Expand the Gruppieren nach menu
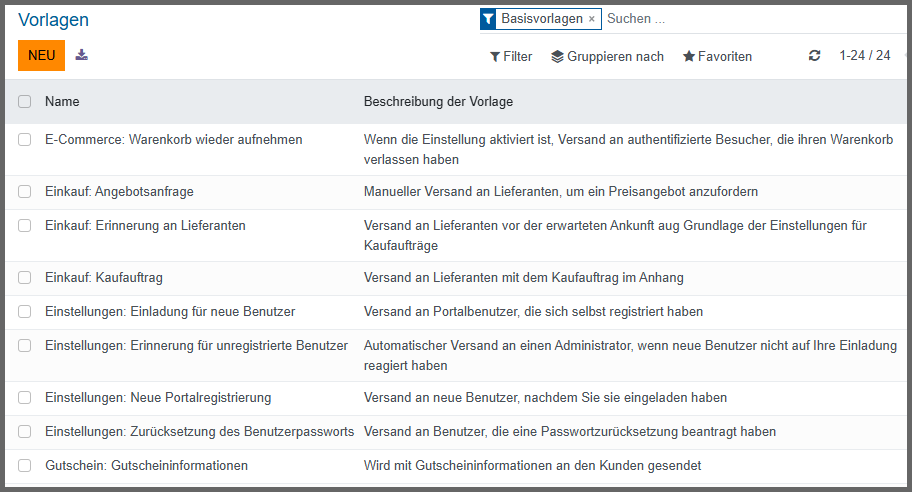 tap(607, 56)
